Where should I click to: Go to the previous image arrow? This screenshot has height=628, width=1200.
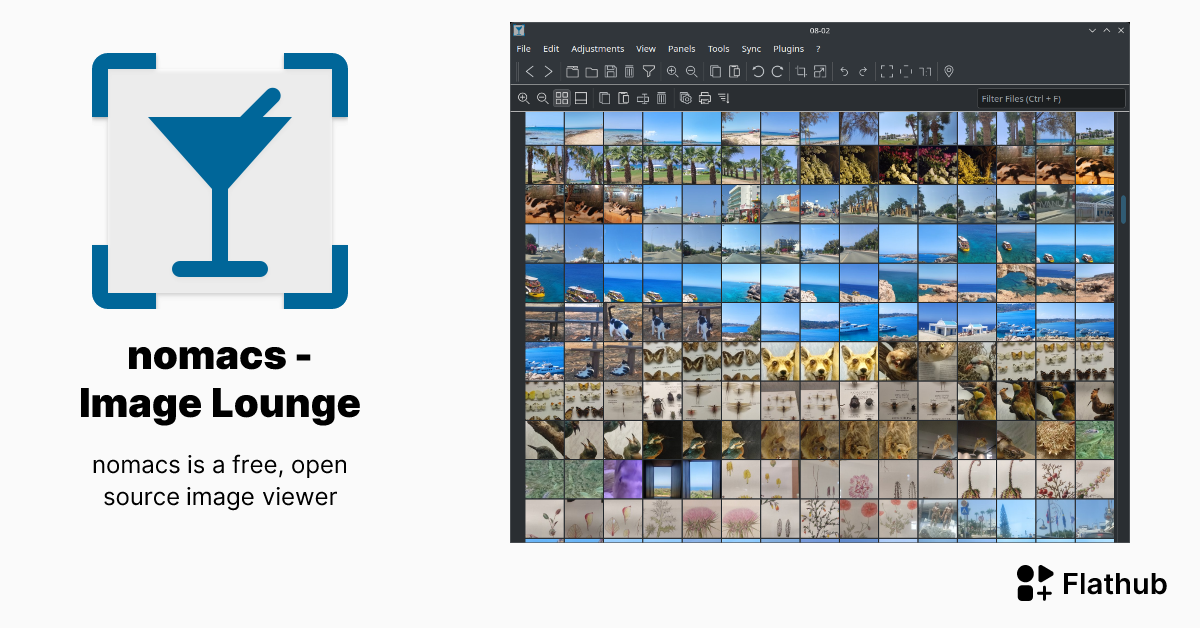530,71
